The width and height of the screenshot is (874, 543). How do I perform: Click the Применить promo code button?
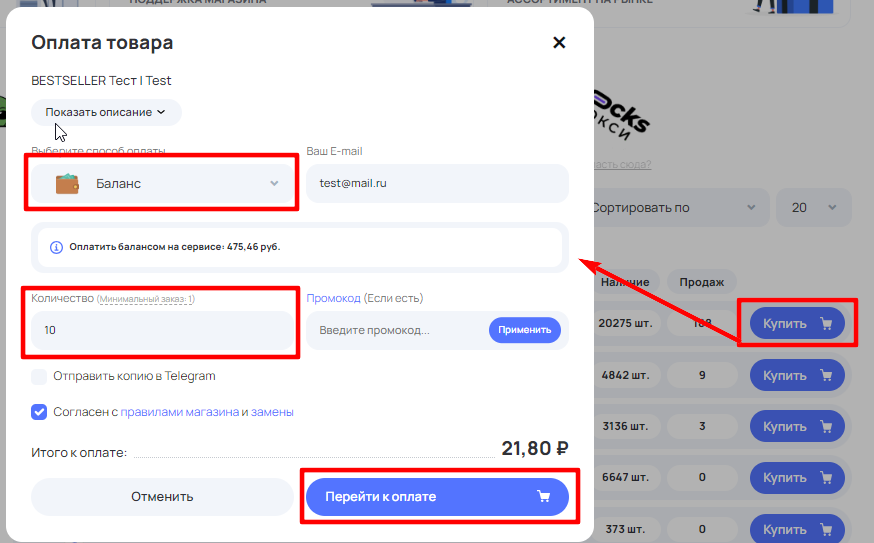pos(525,330)
